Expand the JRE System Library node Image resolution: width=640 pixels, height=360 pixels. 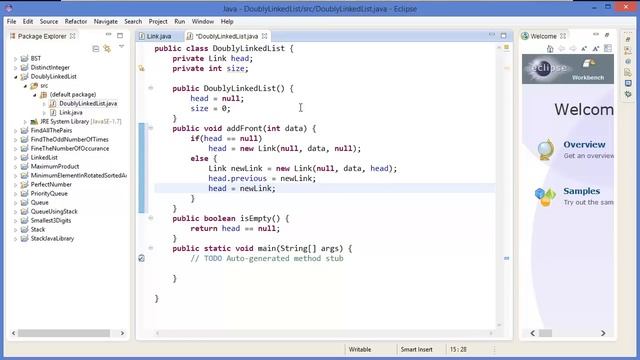pos(25,122)
